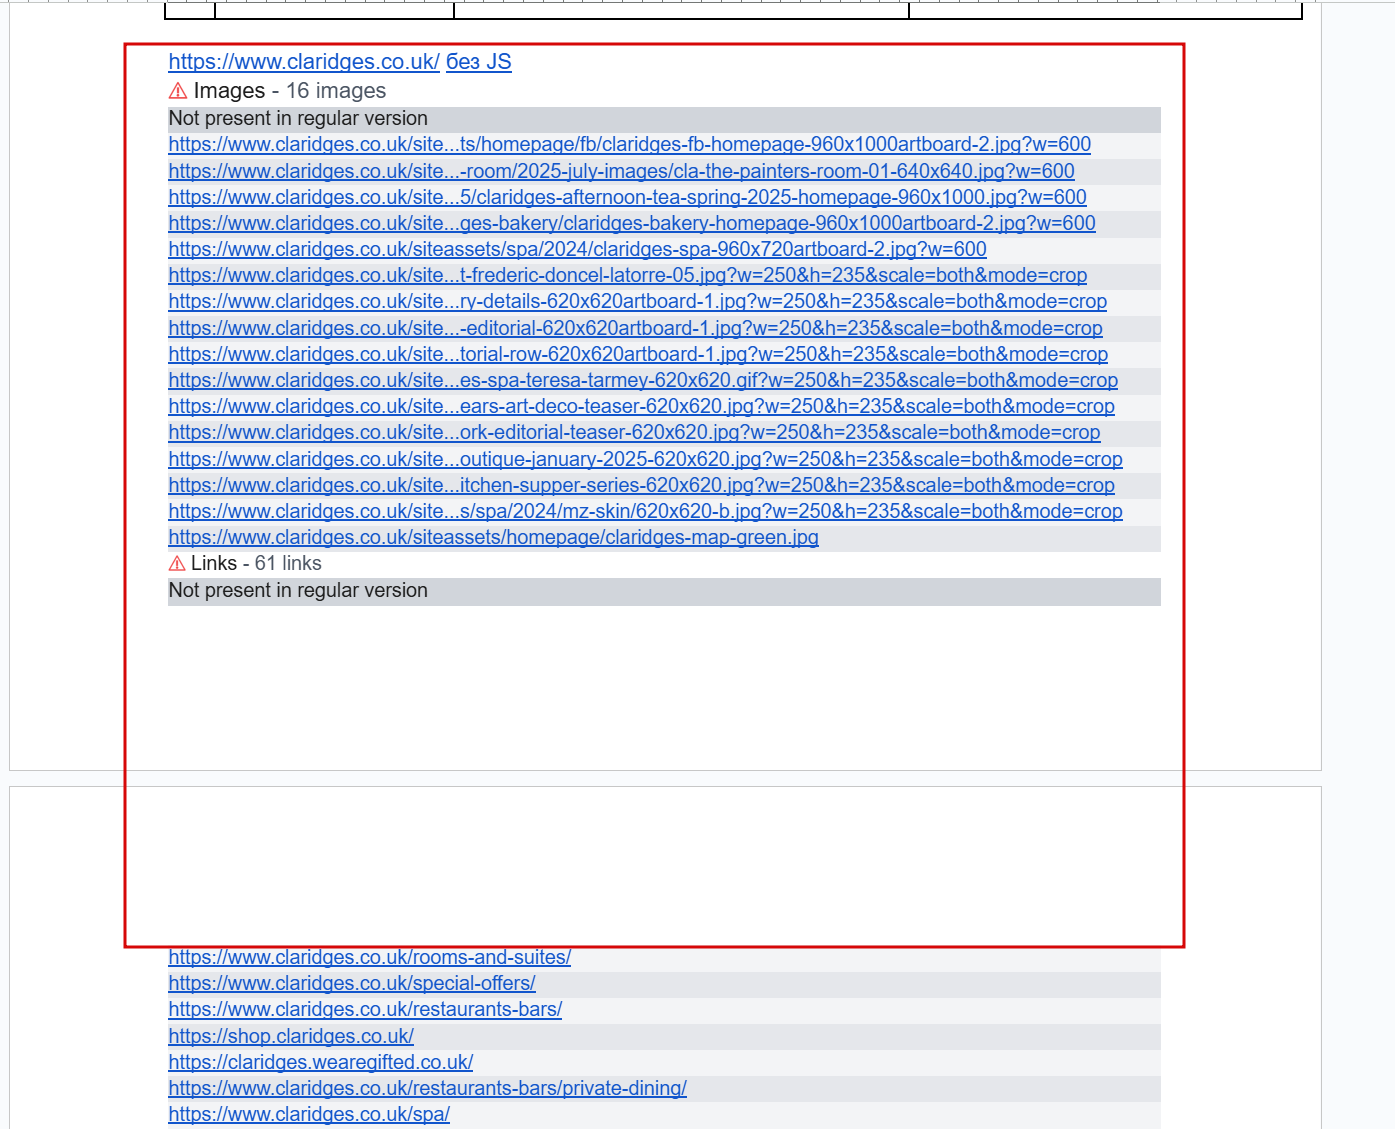Click the 'Links - 61 links' heading text

click(256, 564)
